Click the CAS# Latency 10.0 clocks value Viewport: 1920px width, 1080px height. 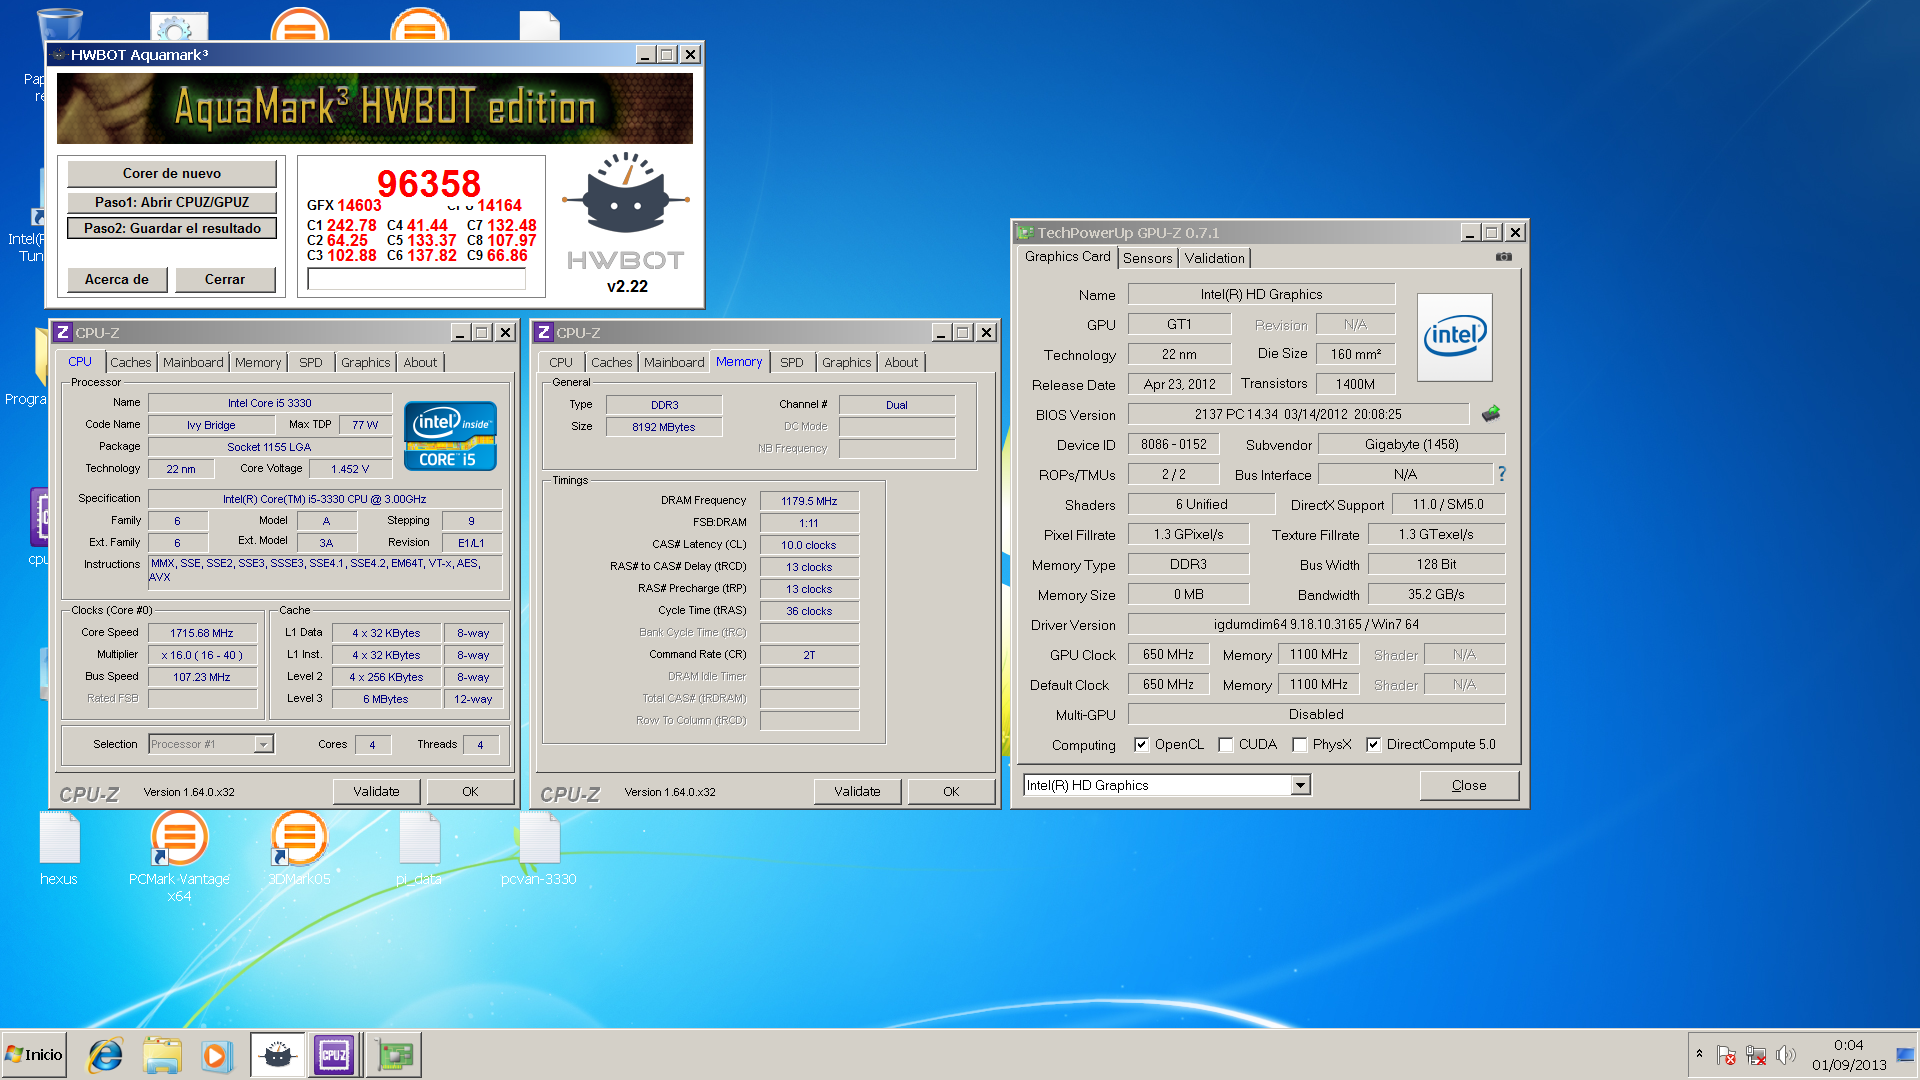pyautogui.click(x=809, y=545)
